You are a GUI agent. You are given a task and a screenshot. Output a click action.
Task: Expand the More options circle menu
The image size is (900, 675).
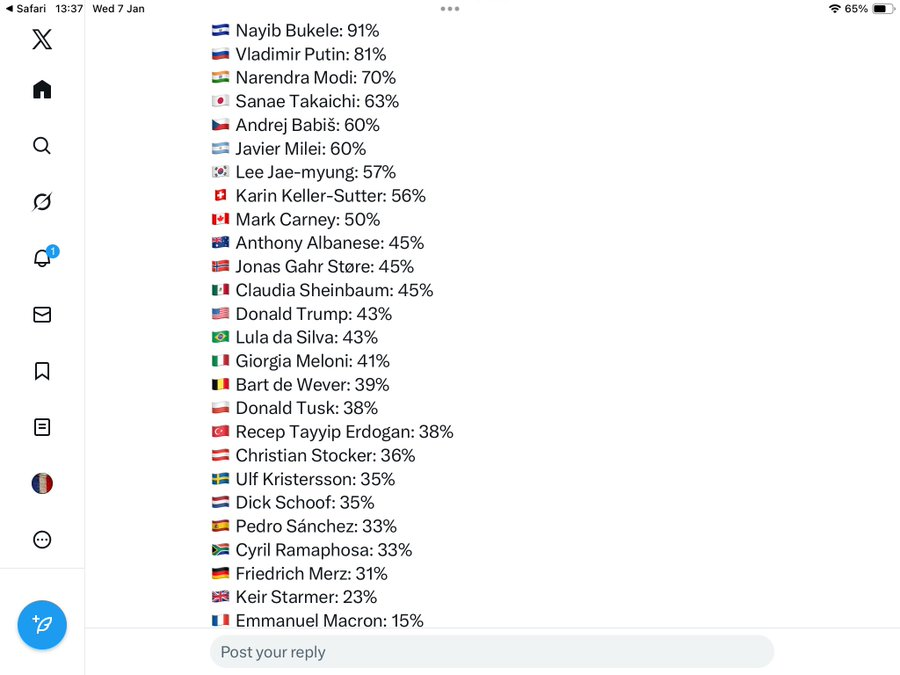(42, 540)
